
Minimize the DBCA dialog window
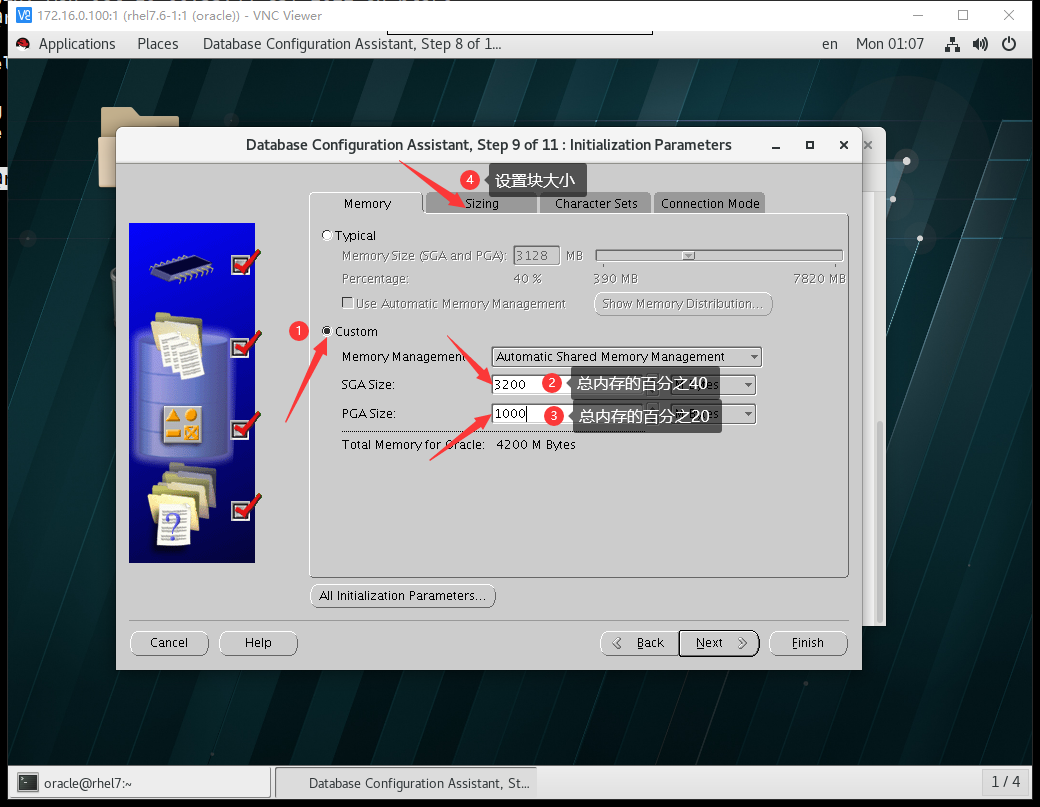point(775,145)
